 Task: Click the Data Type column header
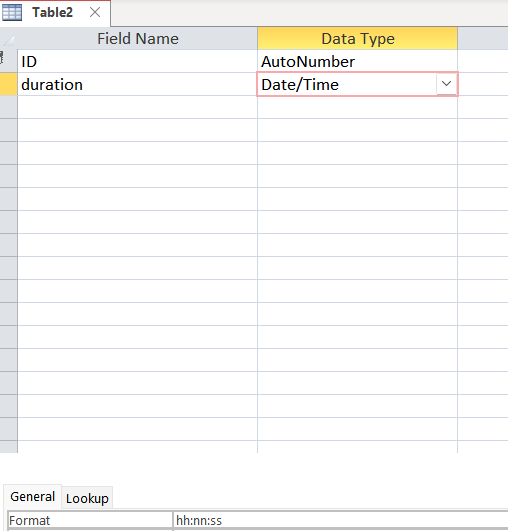358,38
